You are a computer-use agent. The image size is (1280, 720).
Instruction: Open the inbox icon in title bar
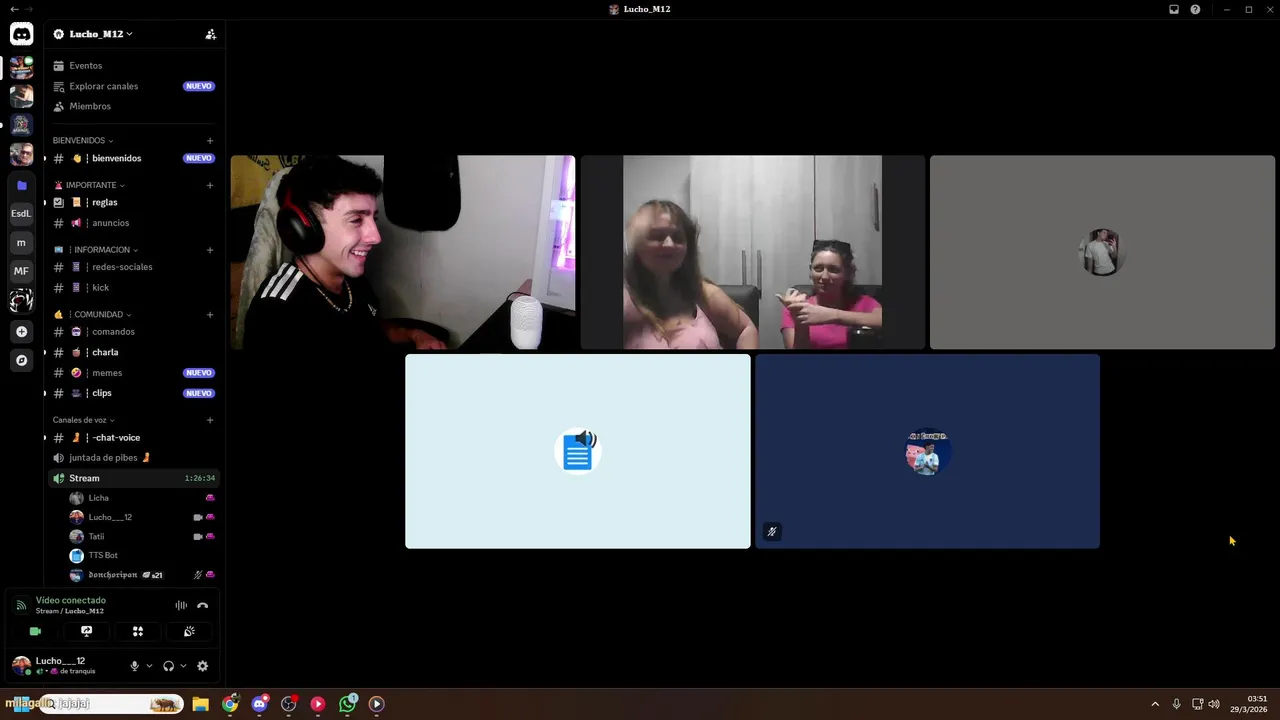point(1174,9)
